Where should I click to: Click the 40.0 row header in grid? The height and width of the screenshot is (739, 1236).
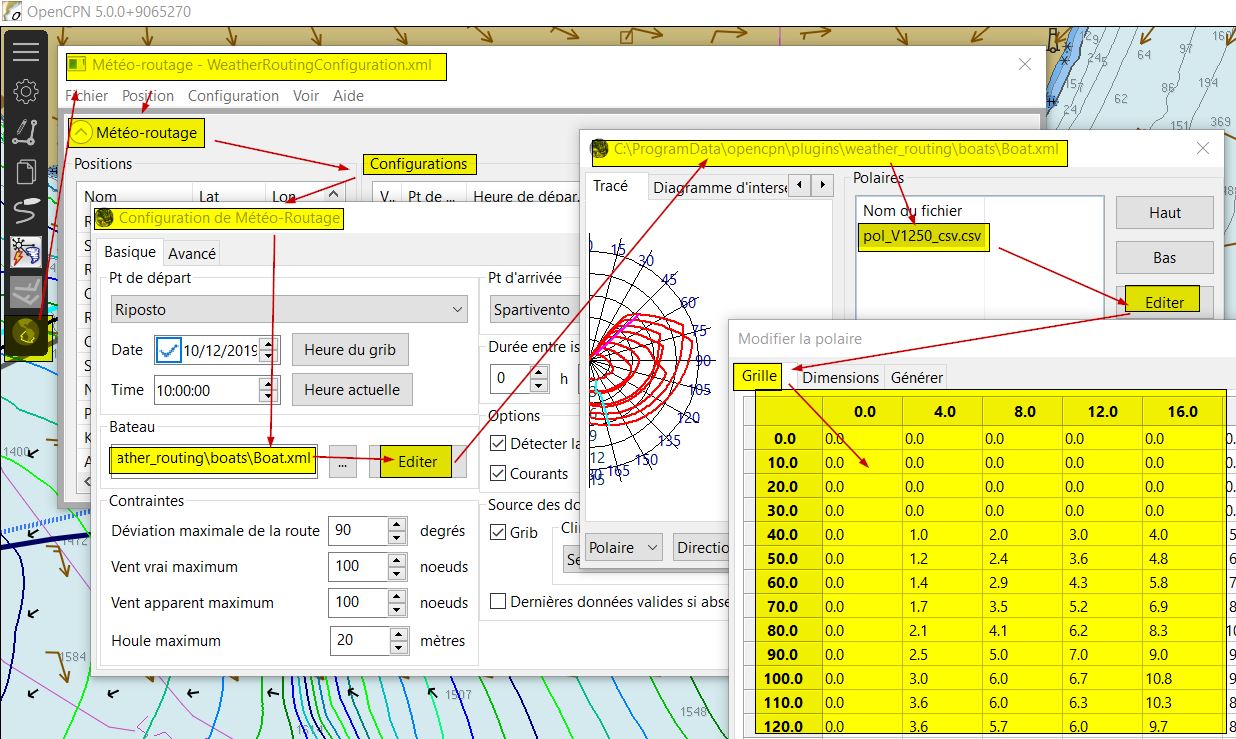coord(783,534)
